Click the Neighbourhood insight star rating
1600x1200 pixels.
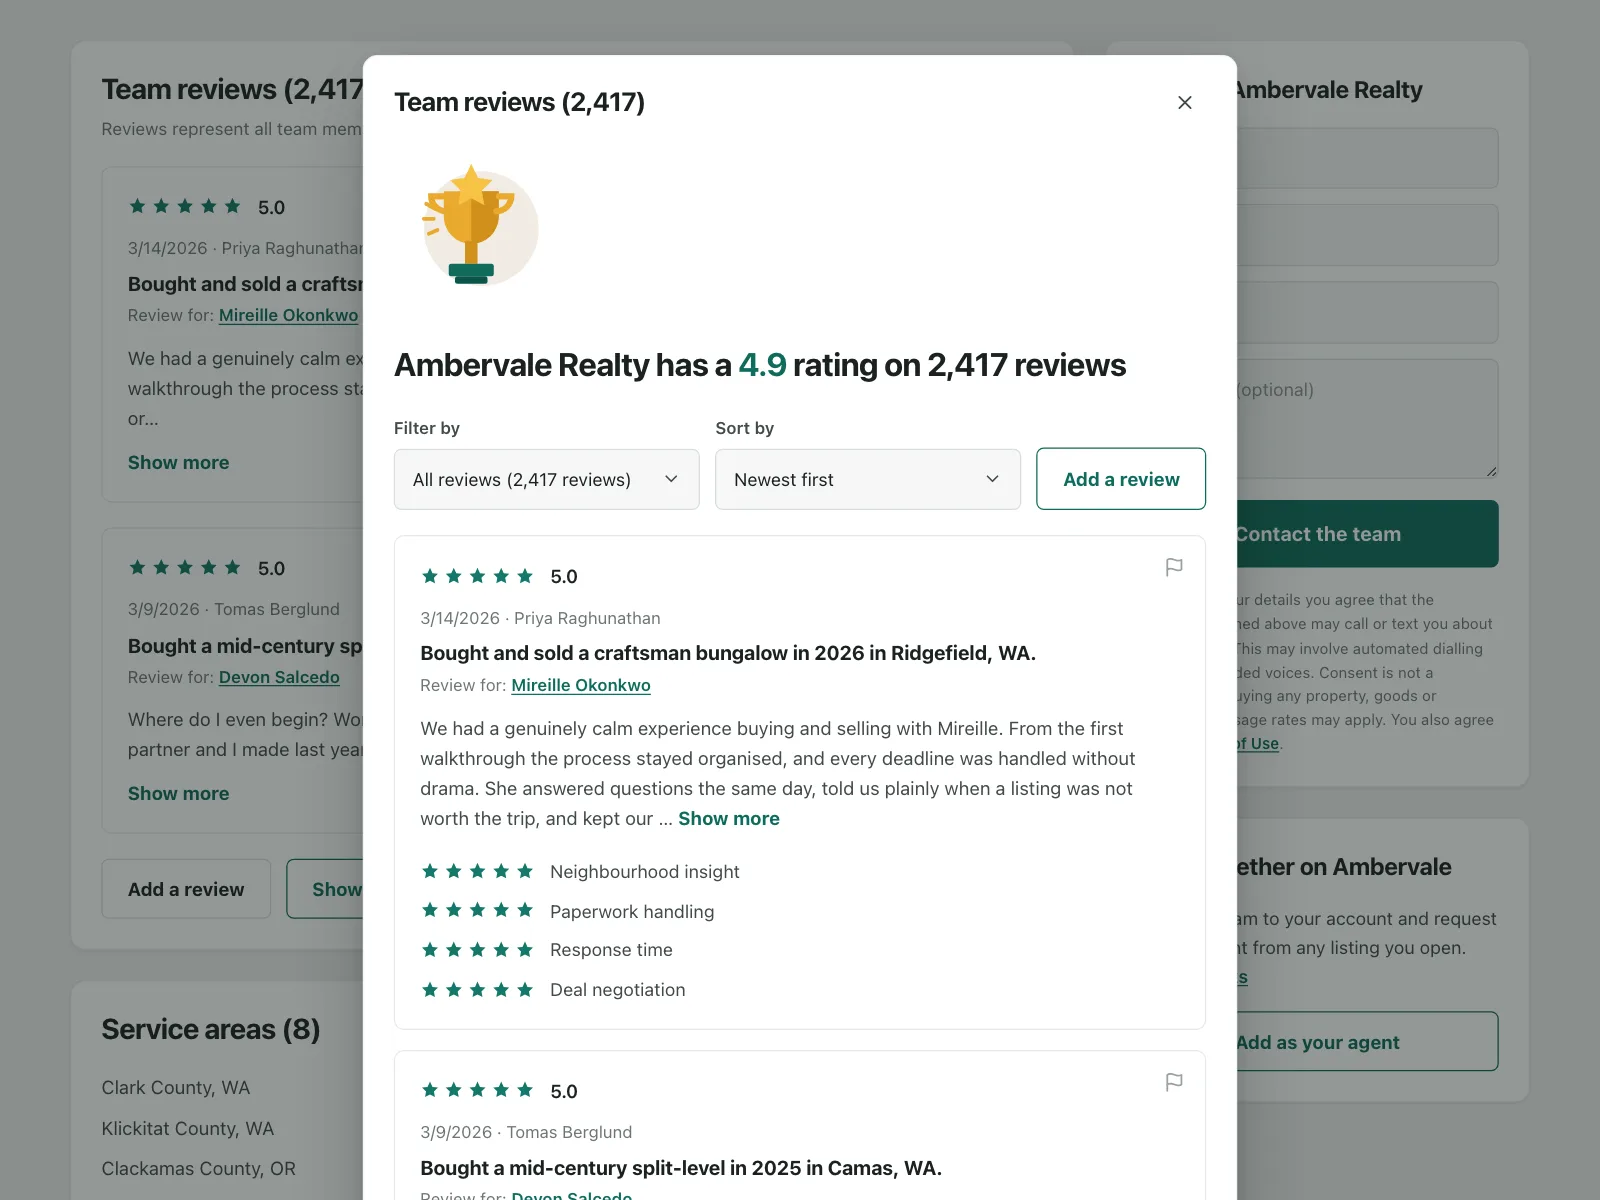[x=477, y=871]
